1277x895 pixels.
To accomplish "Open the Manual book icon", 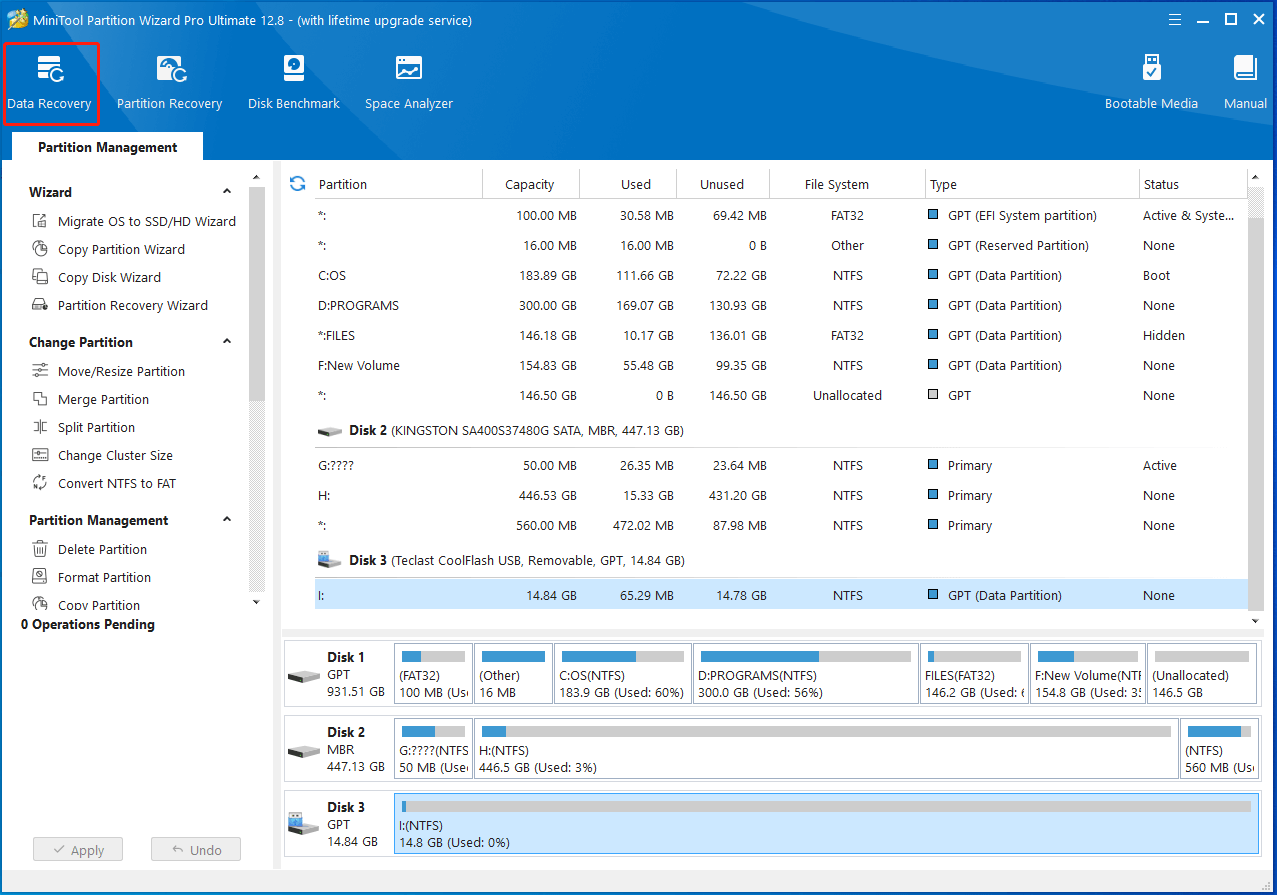I will click(x=1245, y=82).
